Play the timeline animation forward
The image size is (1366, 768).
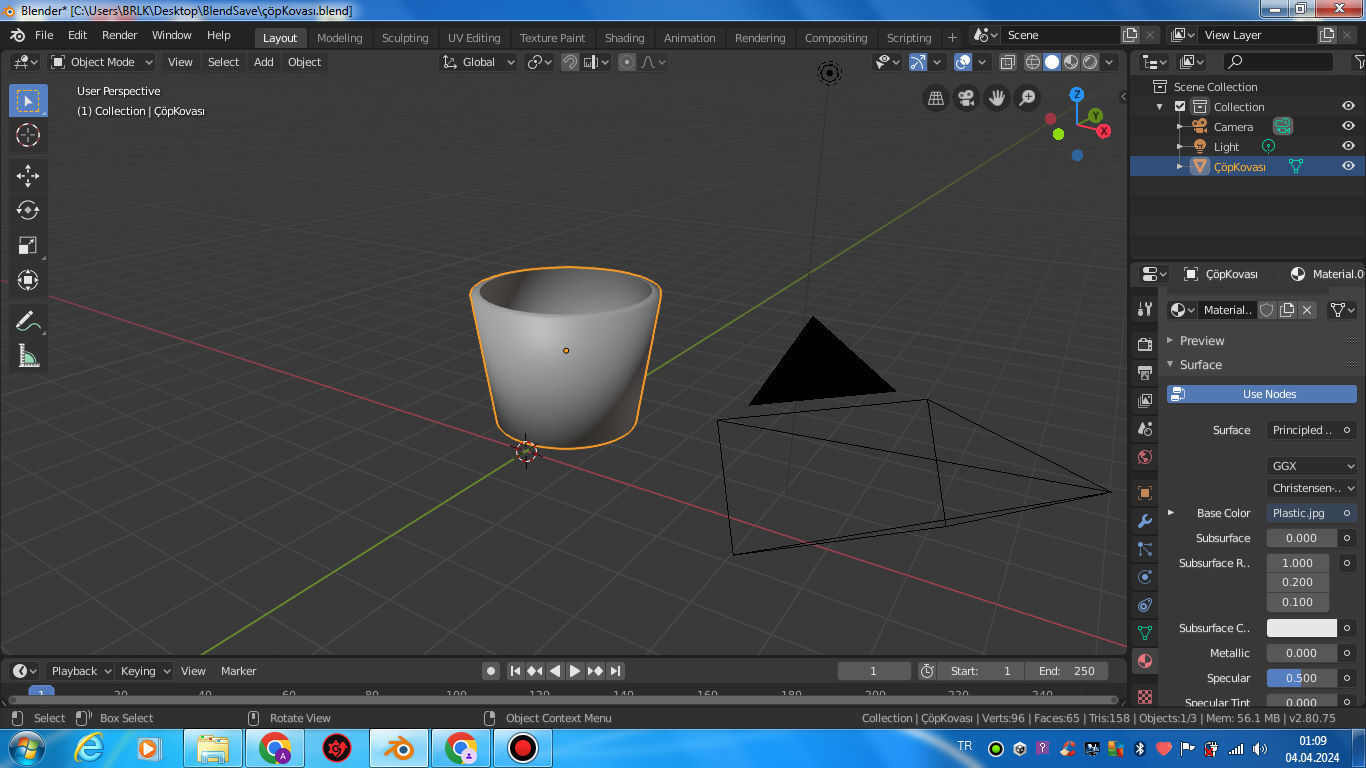pos(575,671)
